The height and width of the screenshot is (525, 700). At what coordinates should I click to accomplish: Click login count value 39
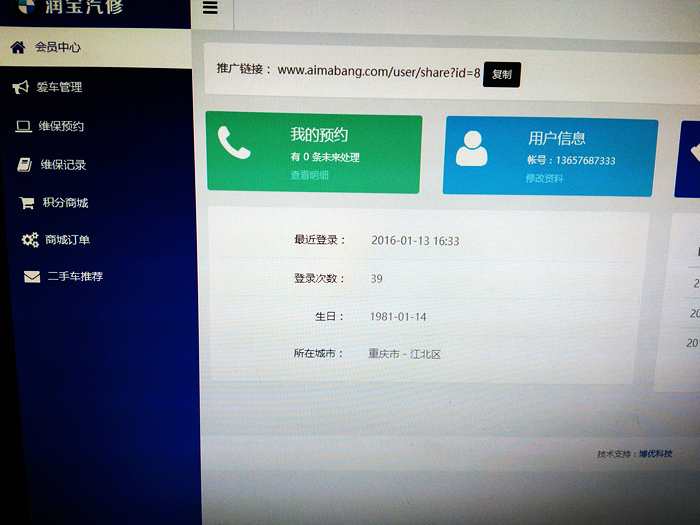[x=376, y=279]
